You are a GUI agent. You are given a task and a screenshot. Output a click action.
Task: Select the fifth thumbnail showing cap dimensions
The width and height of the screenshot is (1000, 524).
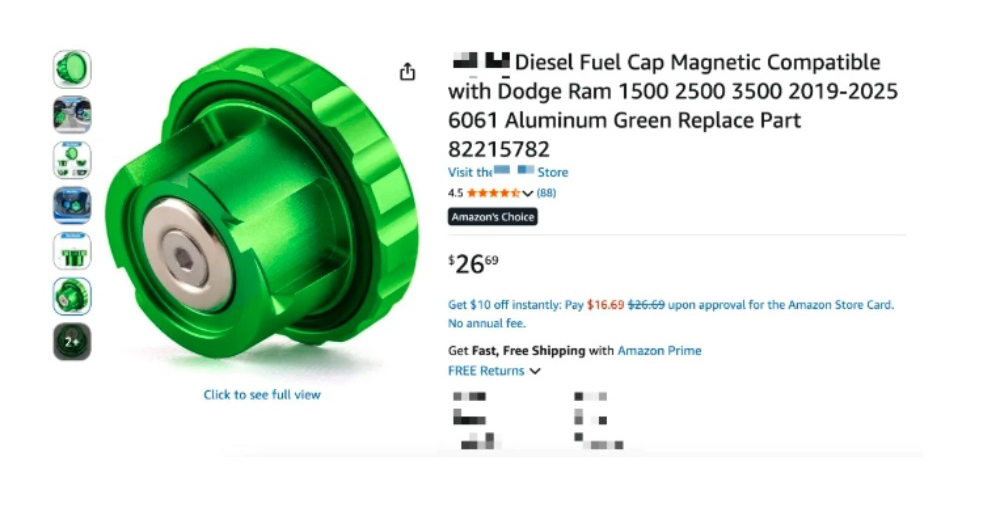point(72,251)
